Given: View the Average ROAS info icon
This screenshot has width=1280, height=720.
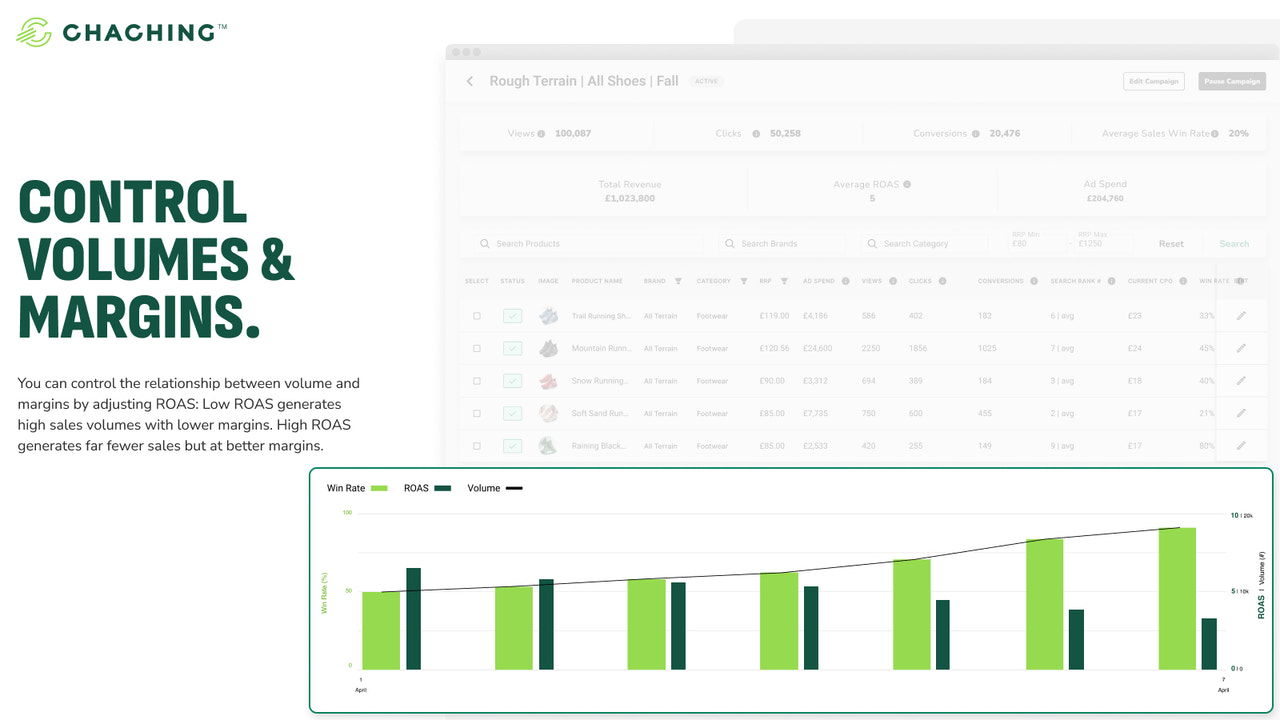Looking at the screenshot, I should (907, 185).
